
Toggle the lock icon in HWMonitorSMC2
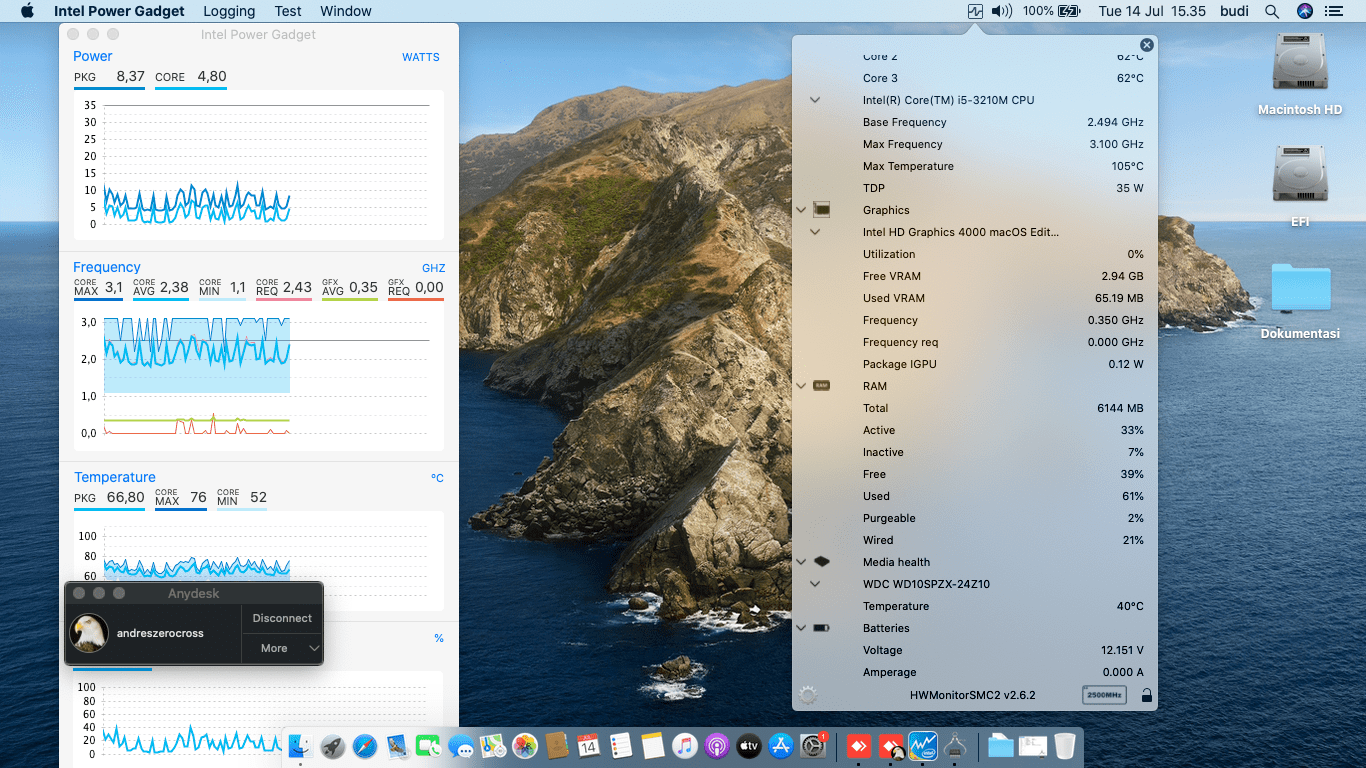[1146, 695]
